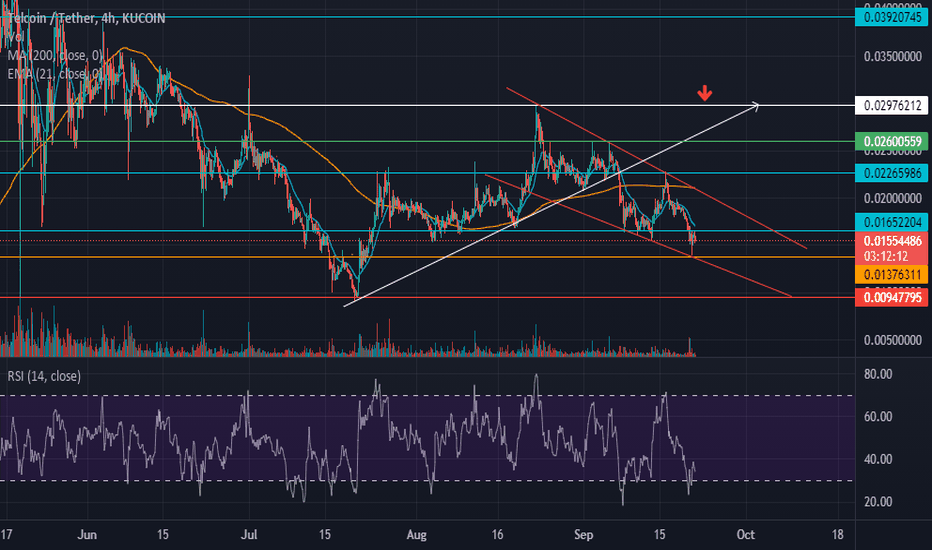Click the candle countdown timer 03:12:12

[886, 256]
